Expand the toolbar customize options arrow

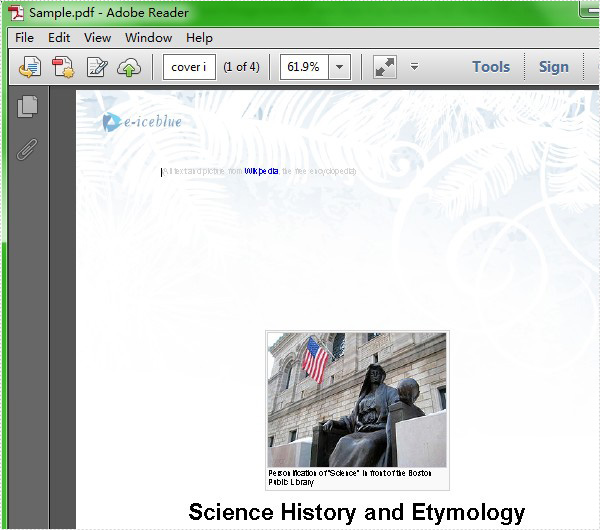[x=414, y=67]
